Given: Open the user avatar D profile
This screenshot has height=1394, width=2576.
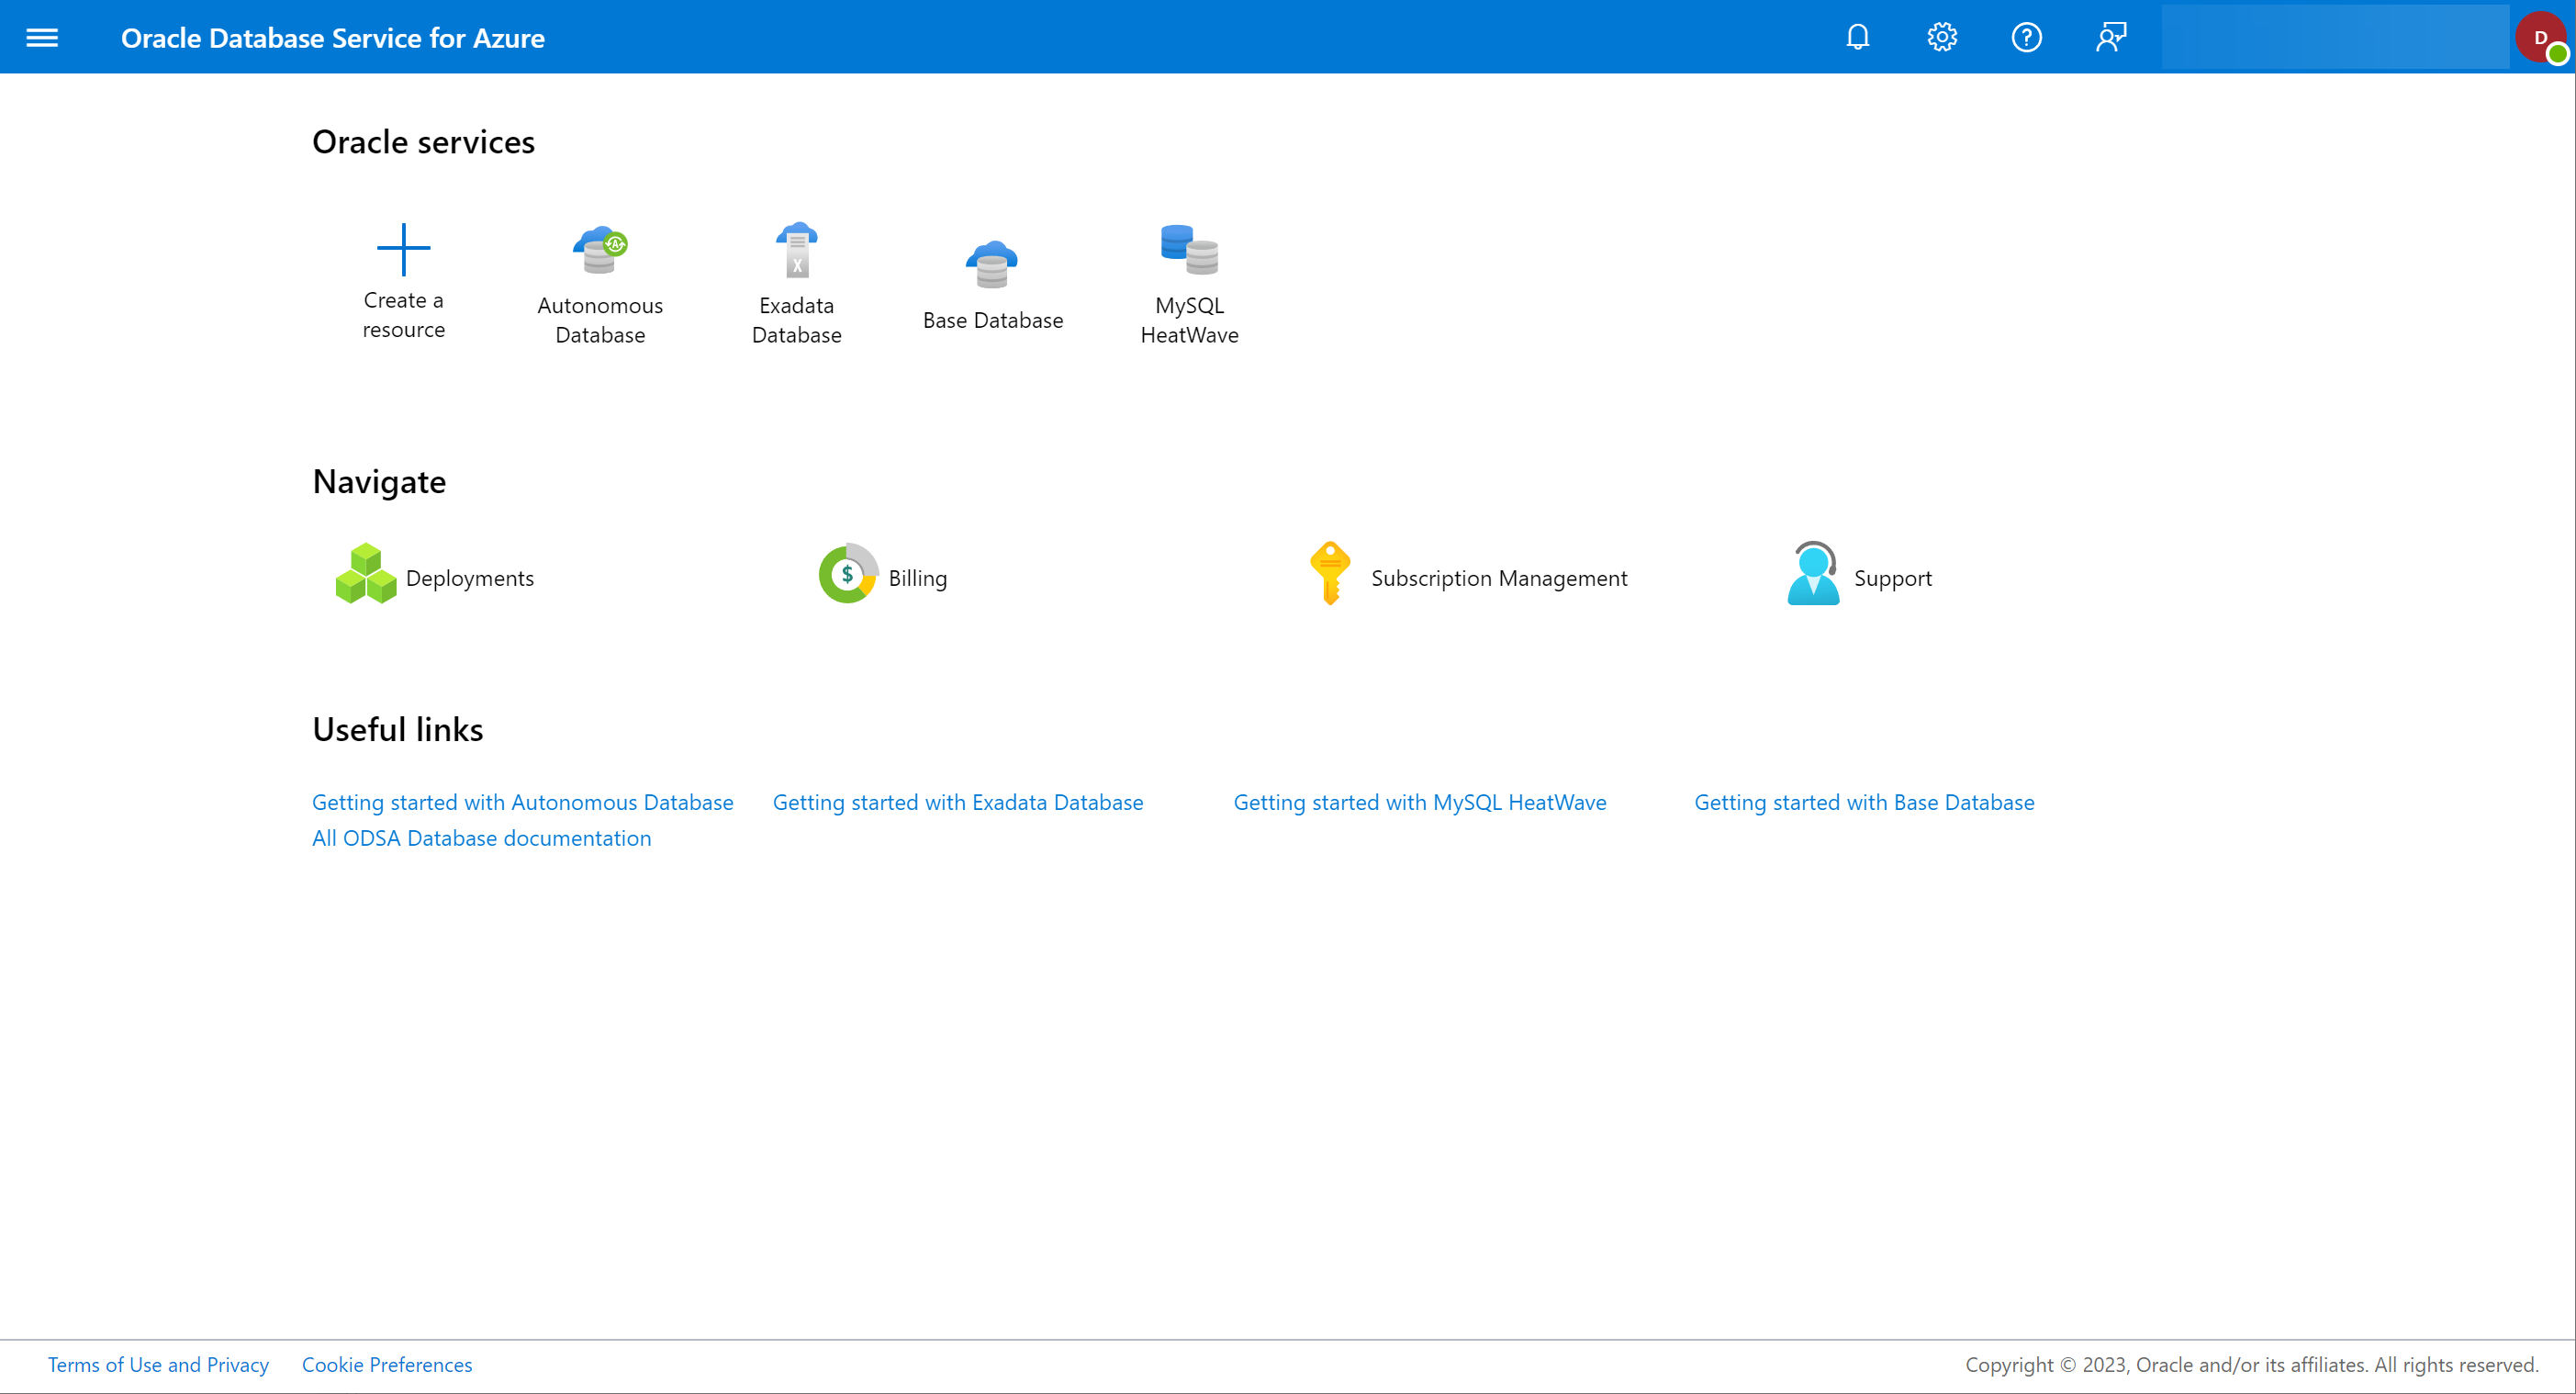Looking at the screenshot, I should 2540,38.
